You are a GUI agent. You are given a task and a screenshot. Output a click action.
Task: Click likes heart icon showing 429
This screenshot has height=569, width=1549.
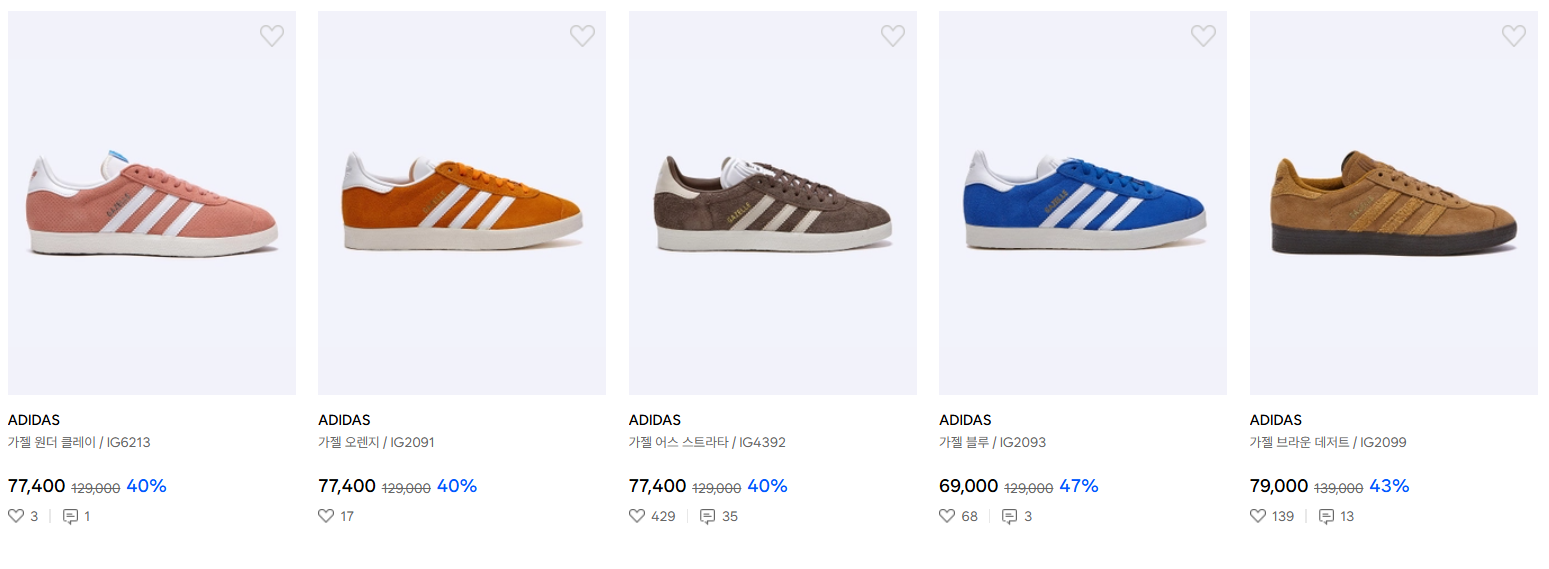point(637,516)
